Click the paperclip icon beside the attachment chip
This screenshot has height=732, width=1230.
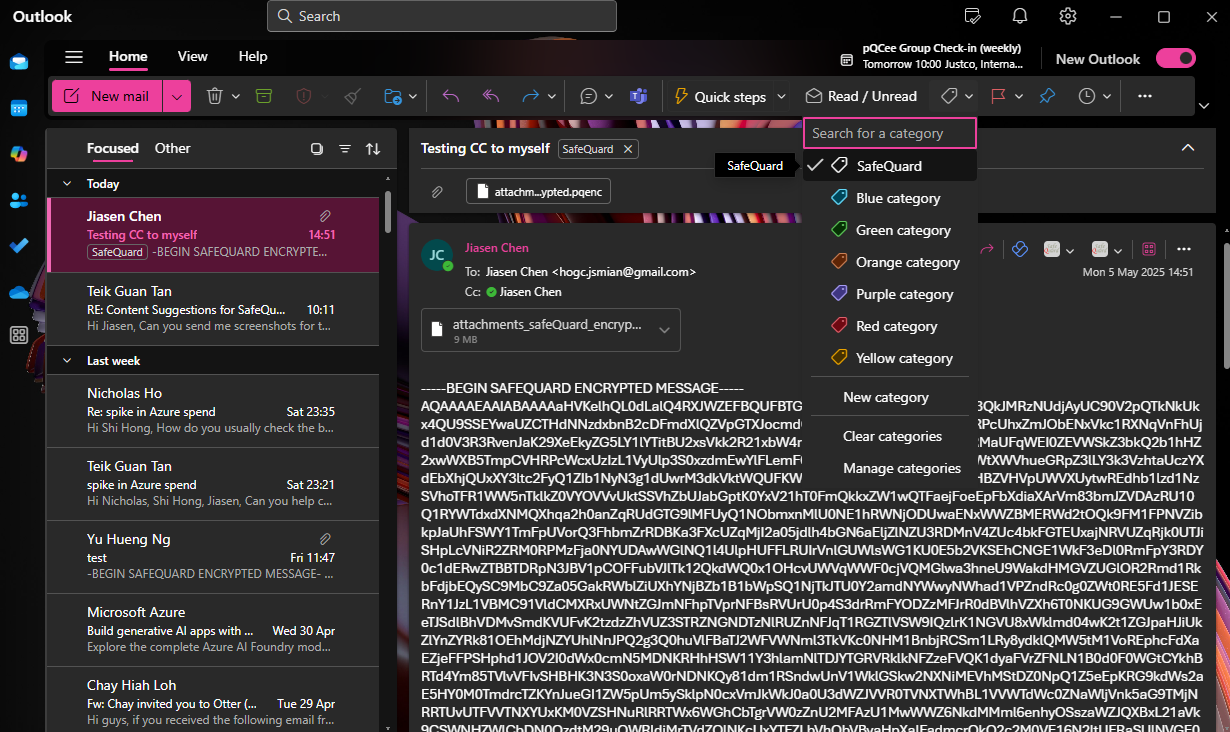click(x=437, y=192)
